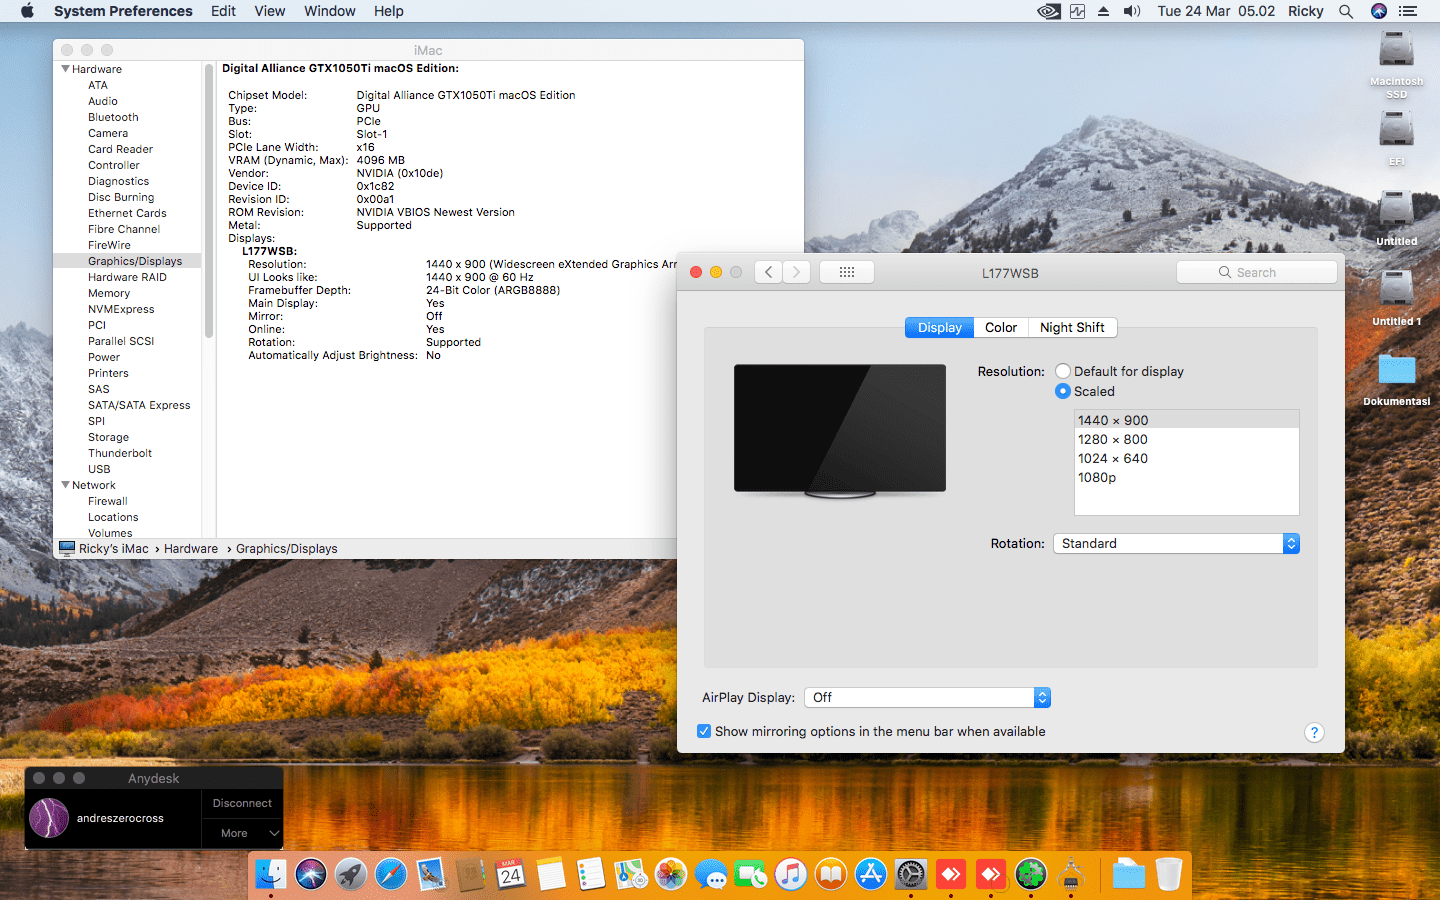Viewport: 1440px width, 900px height.
Task: Switch to the Color tab
Action: click(x=1000, y=327)
